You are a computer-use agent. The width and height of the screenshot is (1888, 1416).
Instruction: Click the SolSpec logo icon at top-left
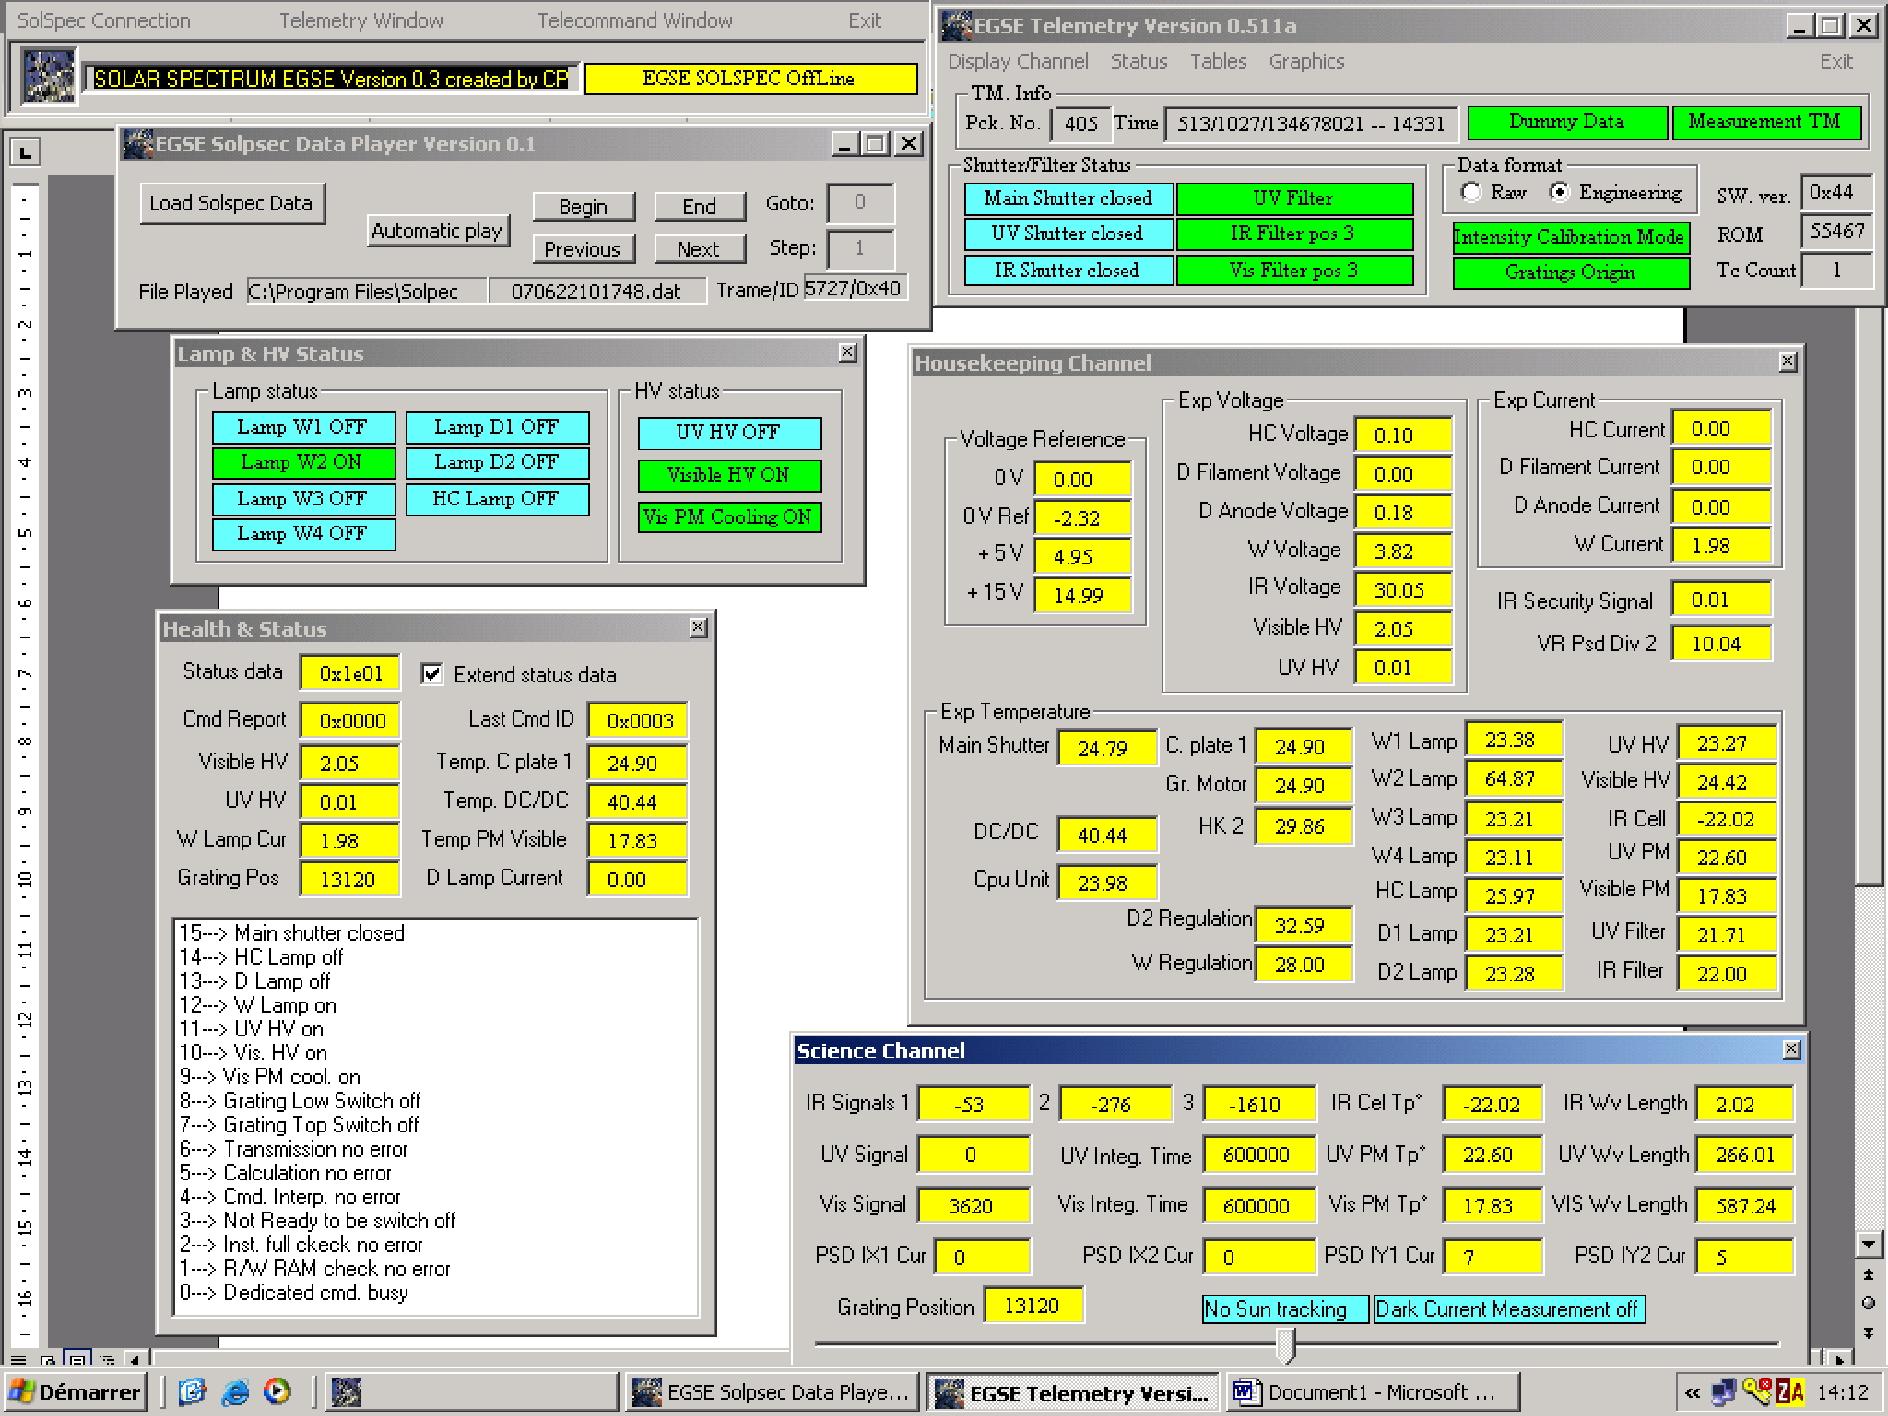49,77
